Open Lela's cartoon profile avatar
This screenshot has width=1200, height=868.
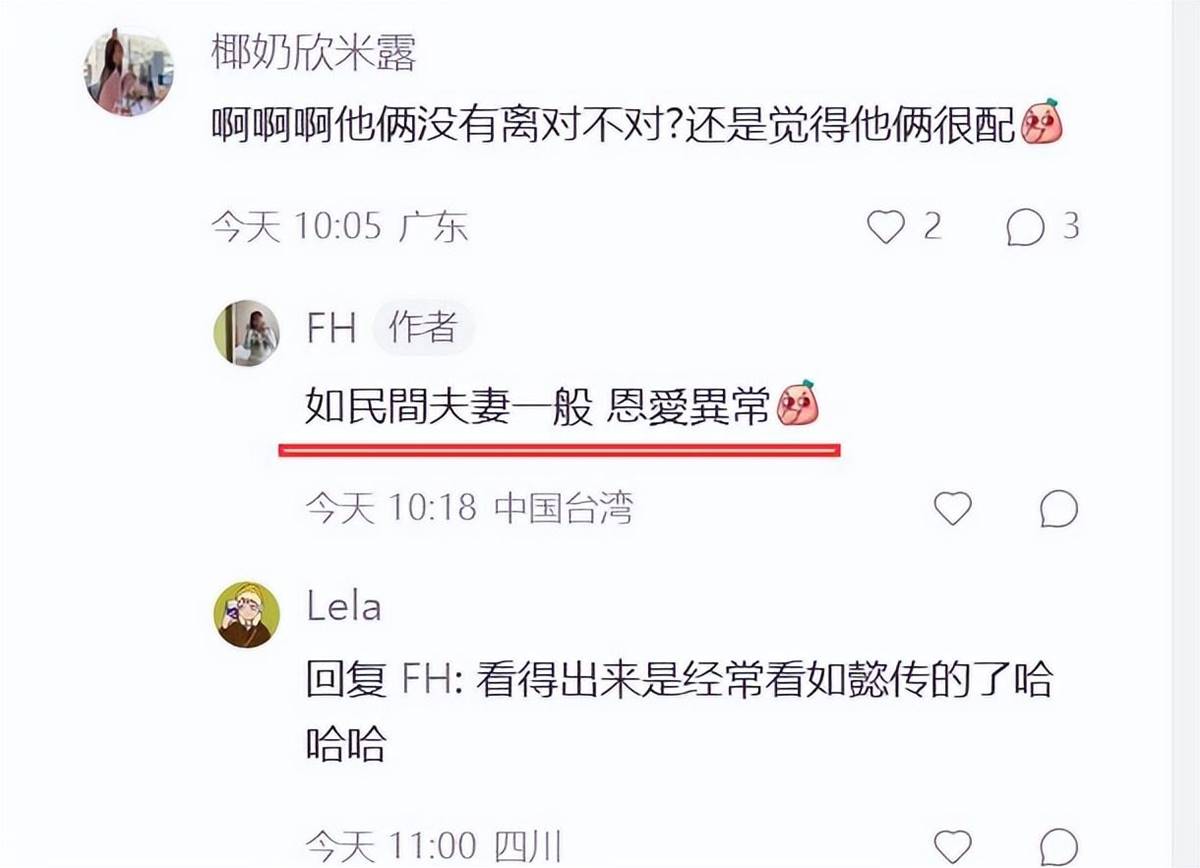click(x=247, y=613)
